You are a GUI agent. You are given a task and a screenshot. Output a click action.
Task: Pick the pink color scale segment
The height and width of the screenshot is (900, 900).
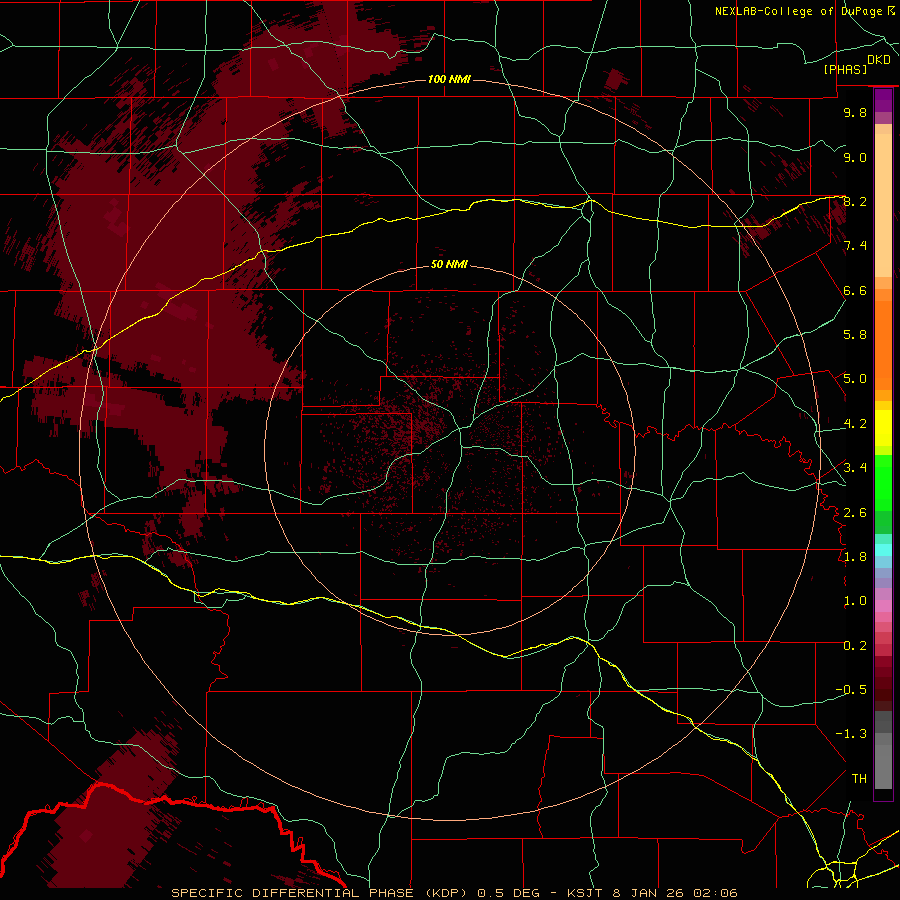tap(883, 606)
